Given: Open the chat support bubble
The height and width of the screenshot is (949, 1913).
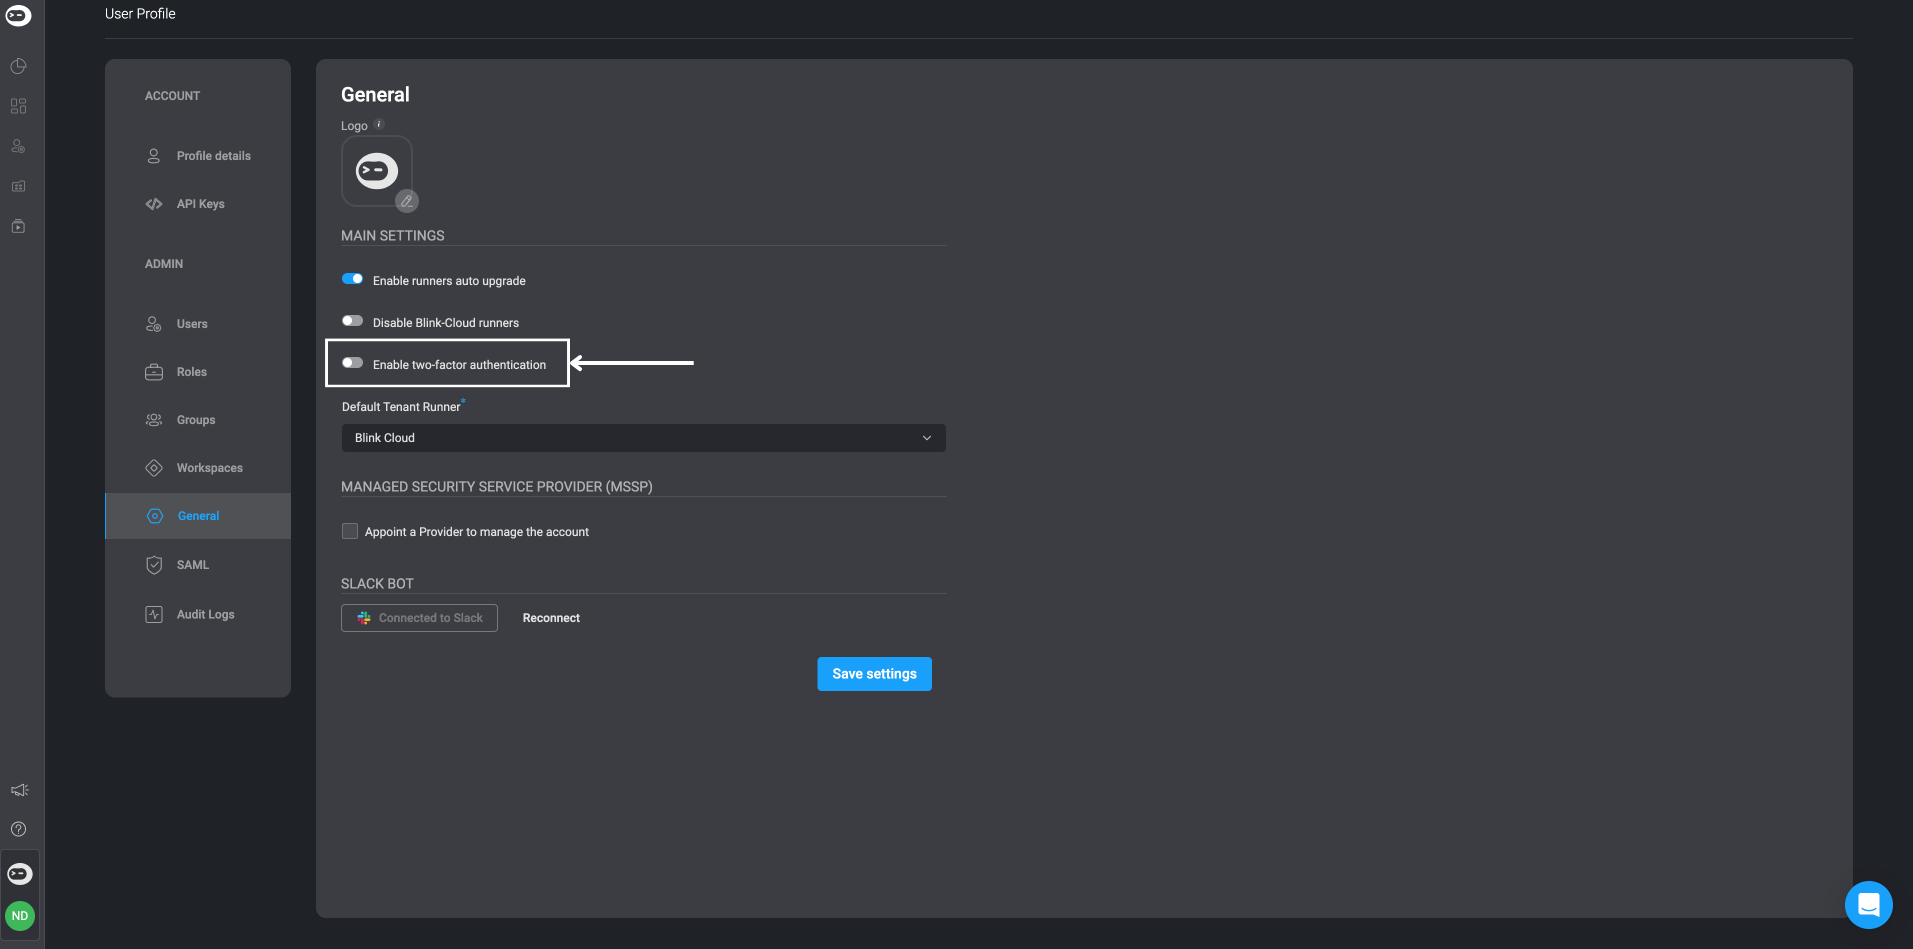Looking at the screenshot, I should [x=1869, y=905].
